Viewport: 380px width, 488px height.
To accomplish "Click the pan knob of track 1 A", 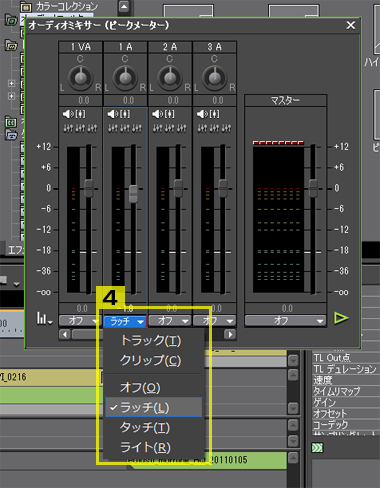I will (125, 78).
